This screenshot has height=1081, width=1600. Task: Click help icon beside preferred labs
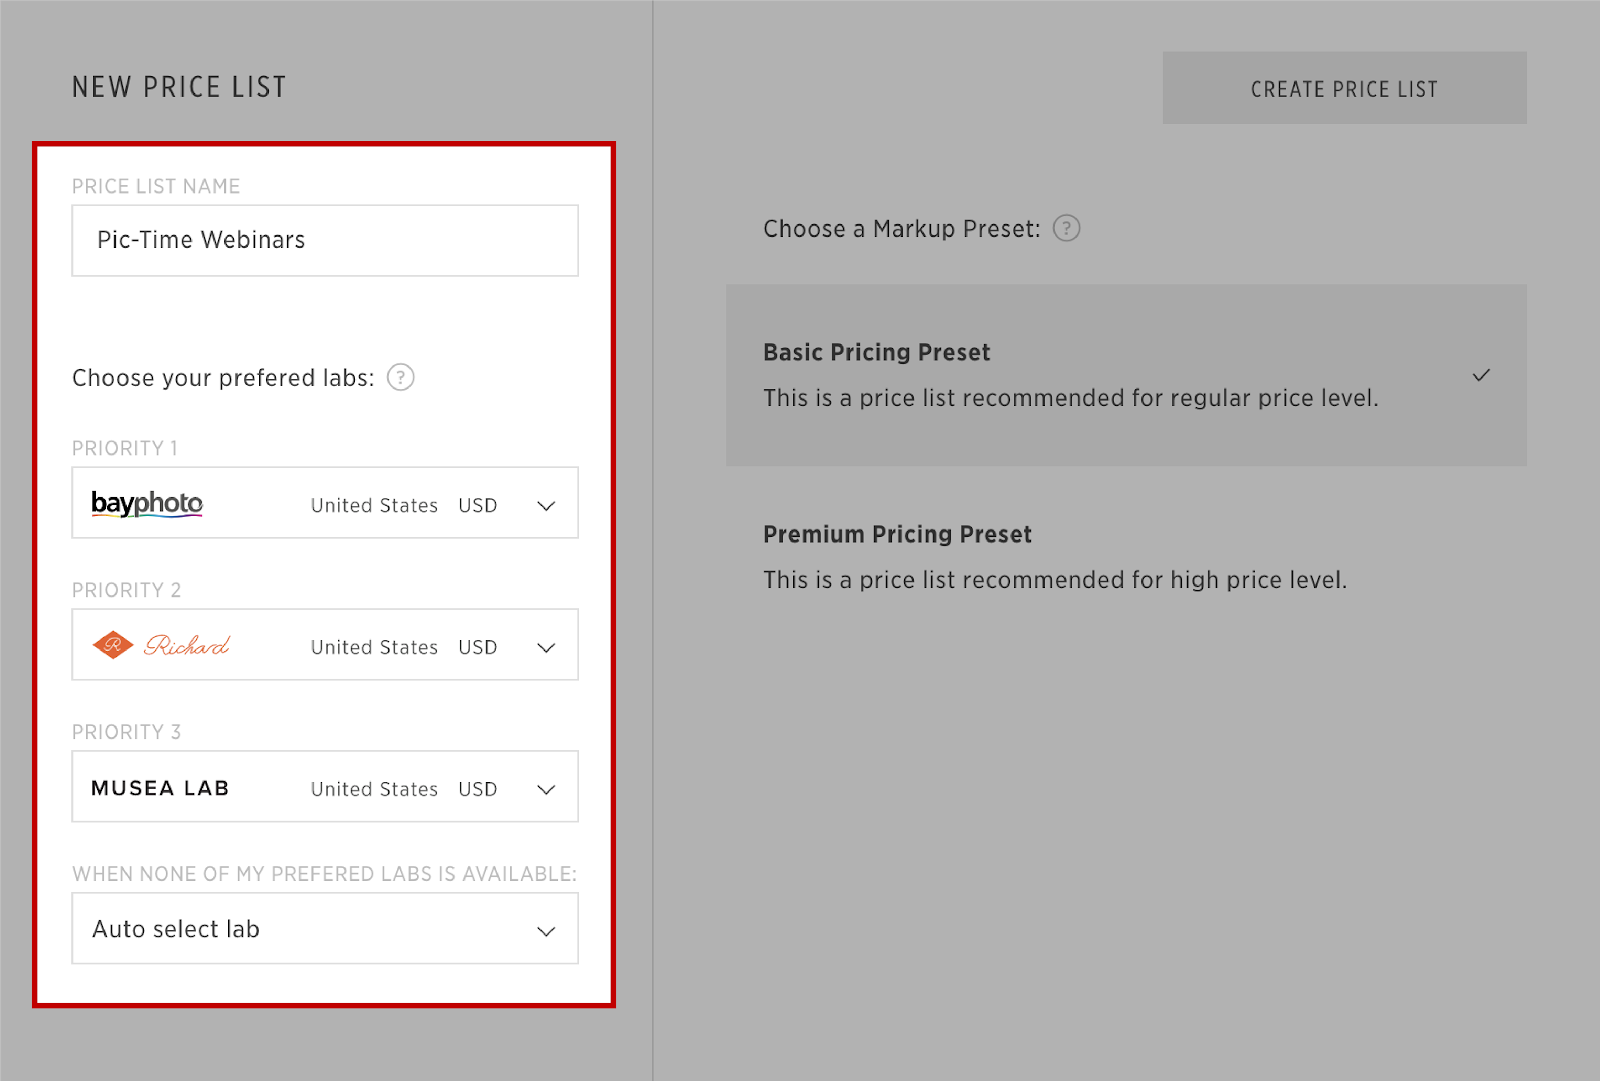coord(400,378)
